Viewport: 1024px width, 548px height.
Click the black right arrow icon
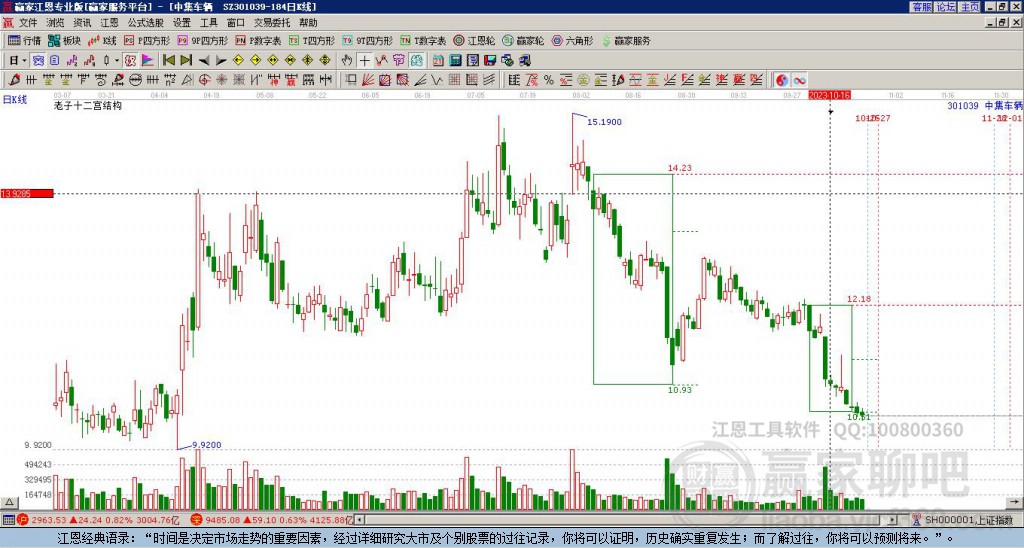pos(221,61)
